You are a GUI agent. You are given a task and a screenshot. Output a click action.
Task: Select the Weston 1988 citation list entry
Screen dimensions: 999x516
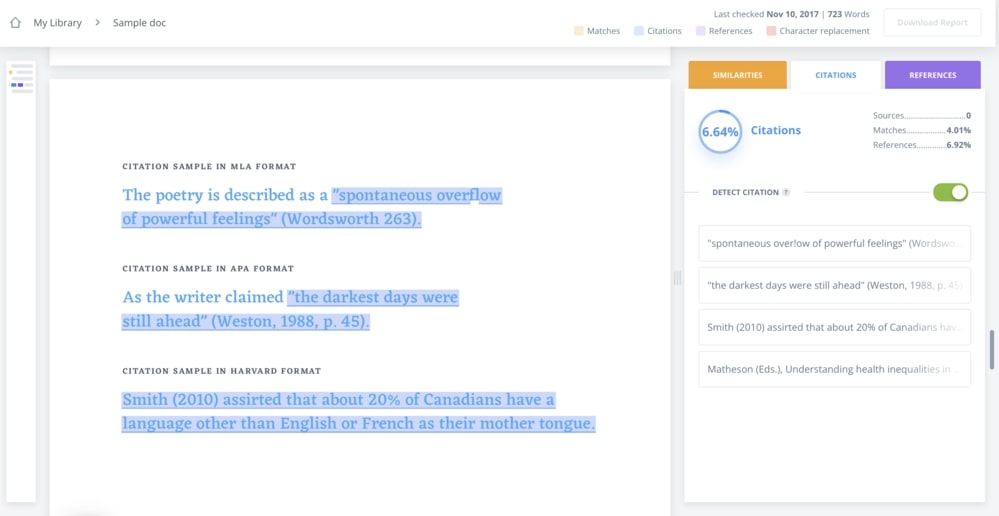[x=834, y=285]
